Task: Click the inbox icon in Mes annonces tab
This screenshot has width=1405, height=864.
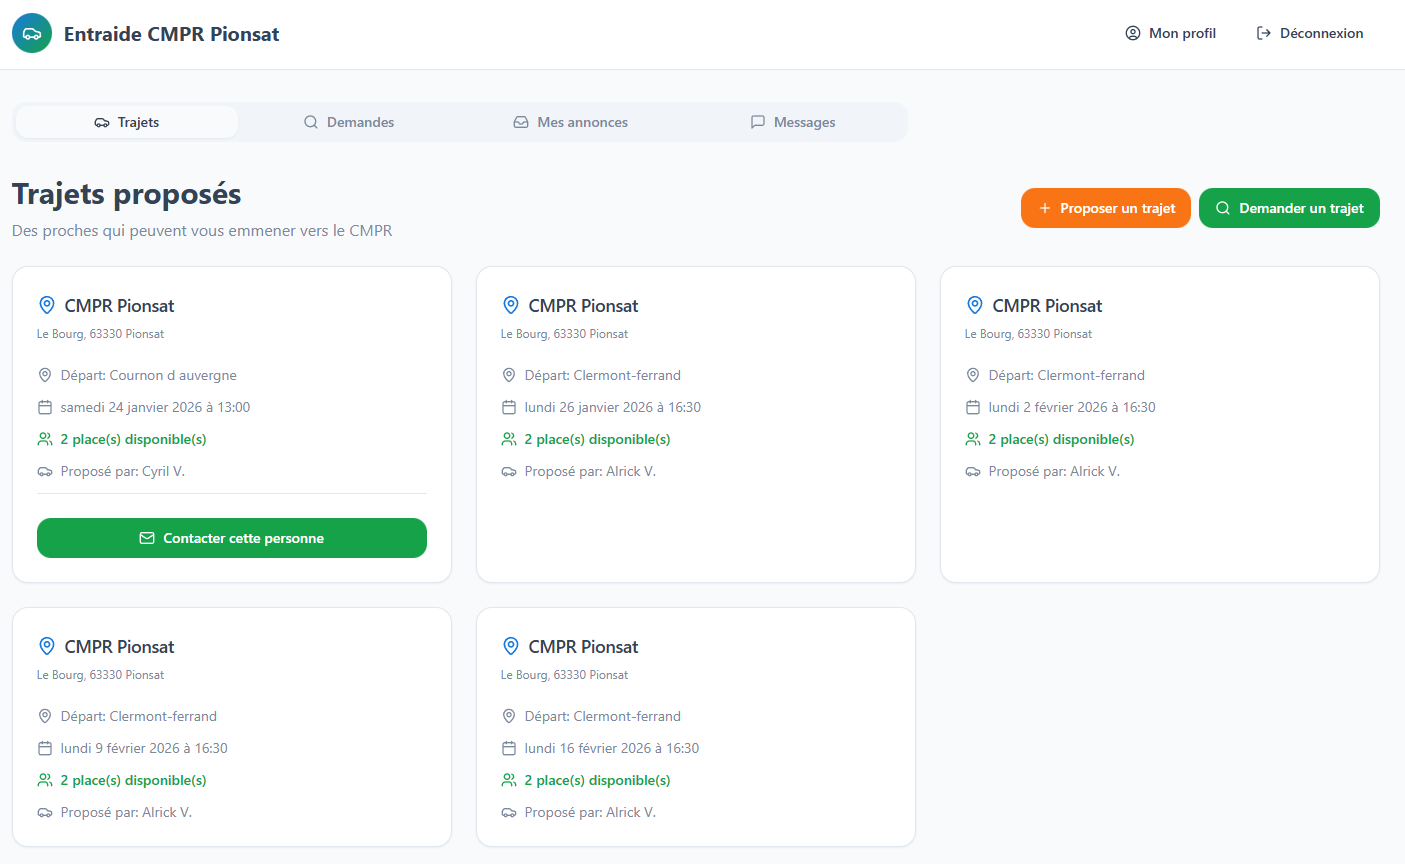Action: [521, 122]
